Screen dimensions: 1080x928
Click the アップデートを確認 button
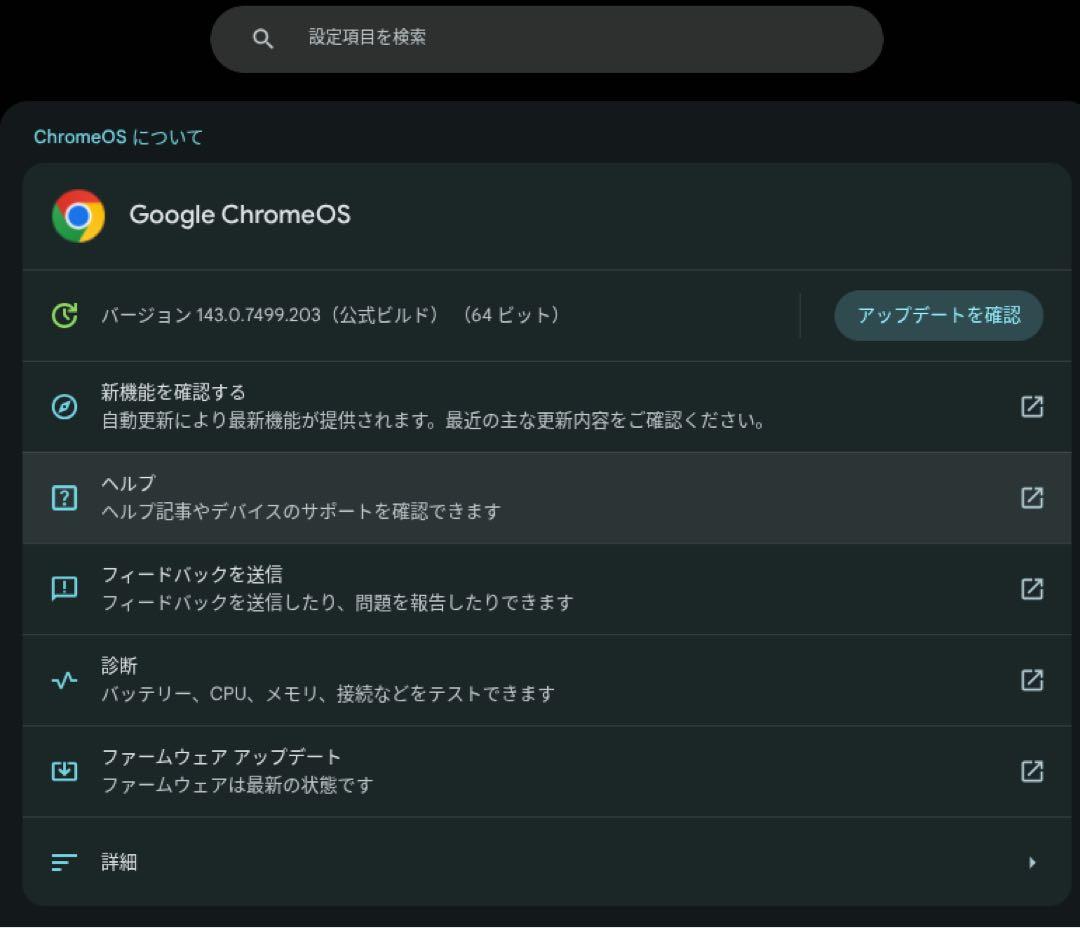[938, 315]
